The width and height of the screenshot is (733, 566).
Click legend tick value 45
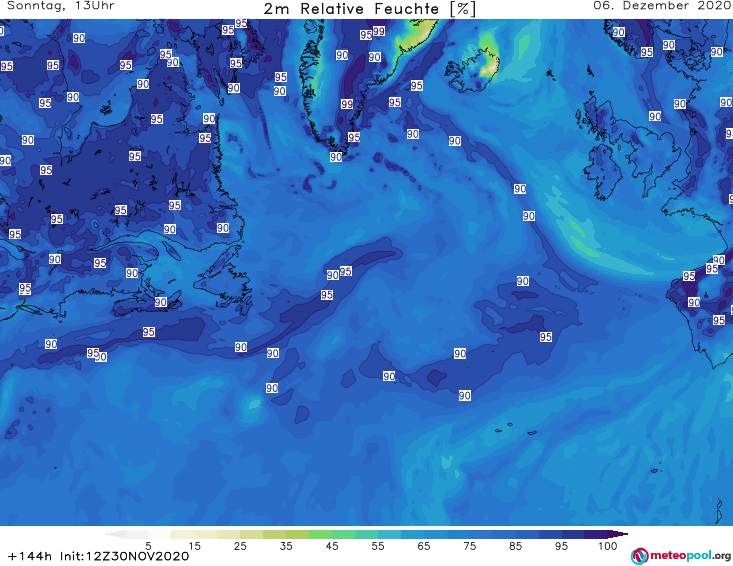332,546
